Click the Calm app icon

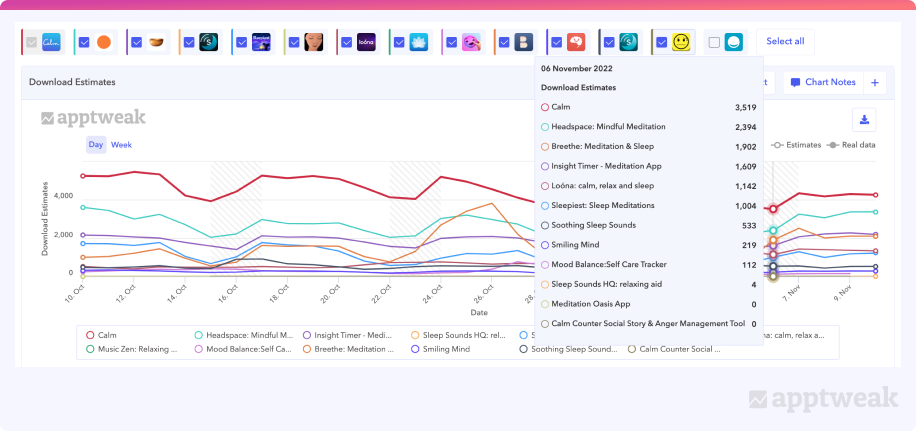[52, 42]
